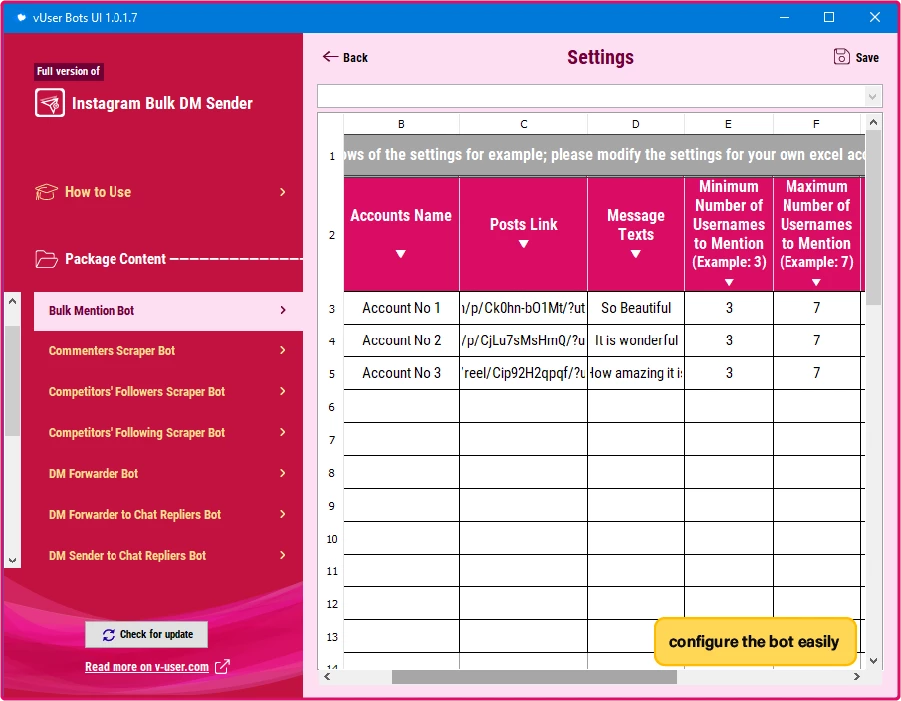Open the Minimum Number of Usernames filter arrow
Viewport: 901px width, 701px height.
coord(729,282)
